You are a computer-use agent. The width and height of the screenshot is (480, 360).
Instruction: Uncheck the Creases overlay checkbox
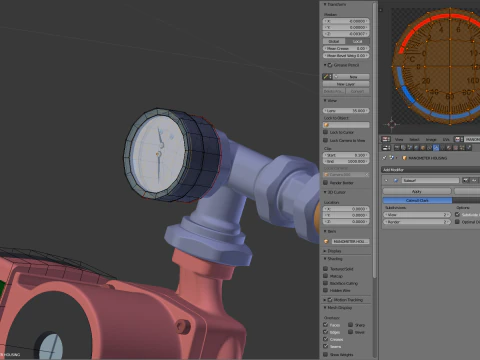click(x=326, y=339)
